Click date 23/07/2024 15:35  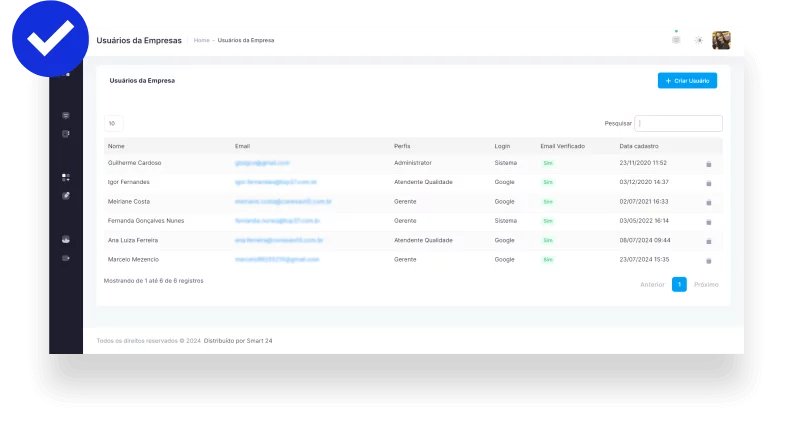tap(644, 259)
